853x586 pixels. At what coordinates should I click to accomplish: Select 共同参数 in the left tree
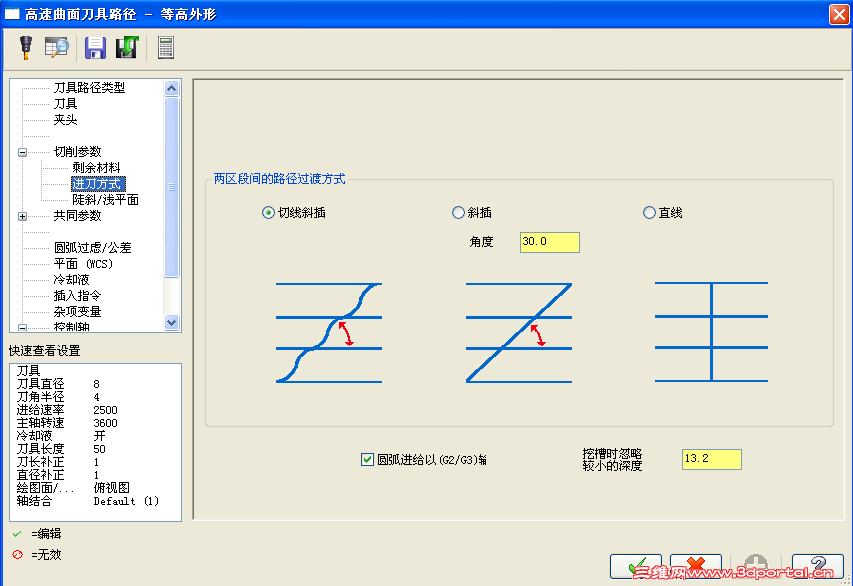79,215
